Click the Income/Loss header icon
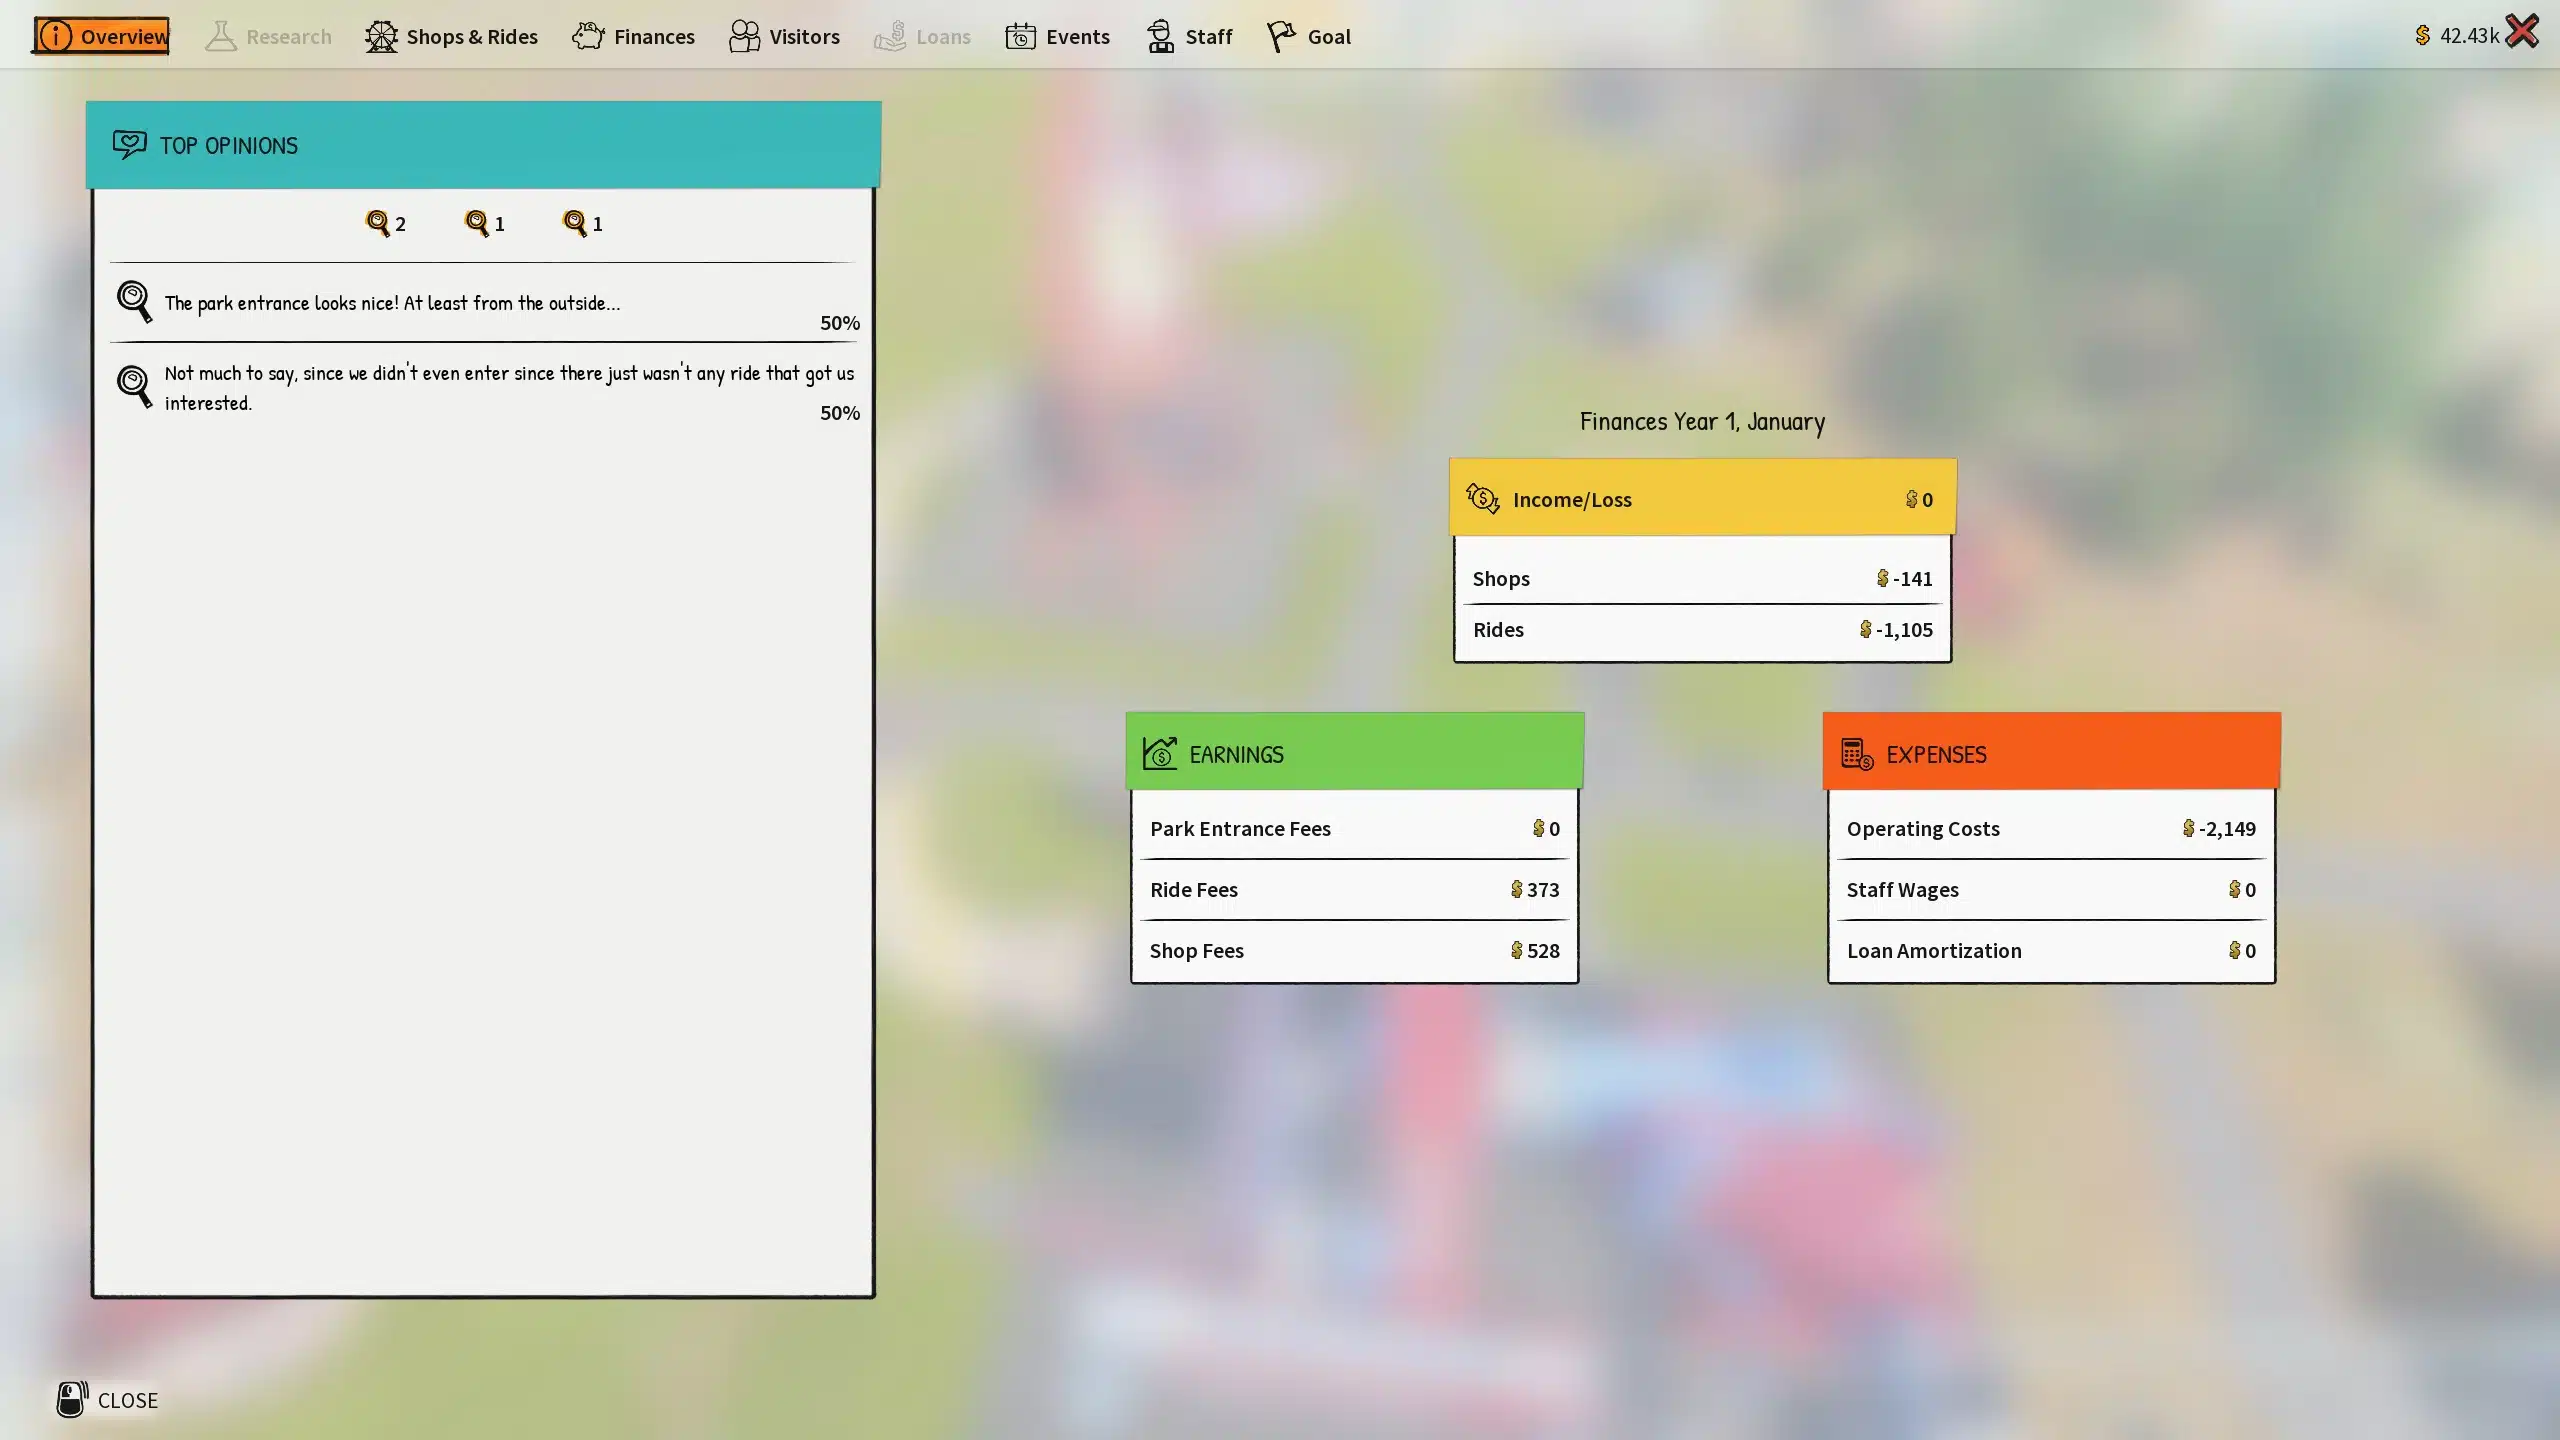The width and height of the screenshot is (2560, 1440). pyautogui.click(x=1482, y=498)
